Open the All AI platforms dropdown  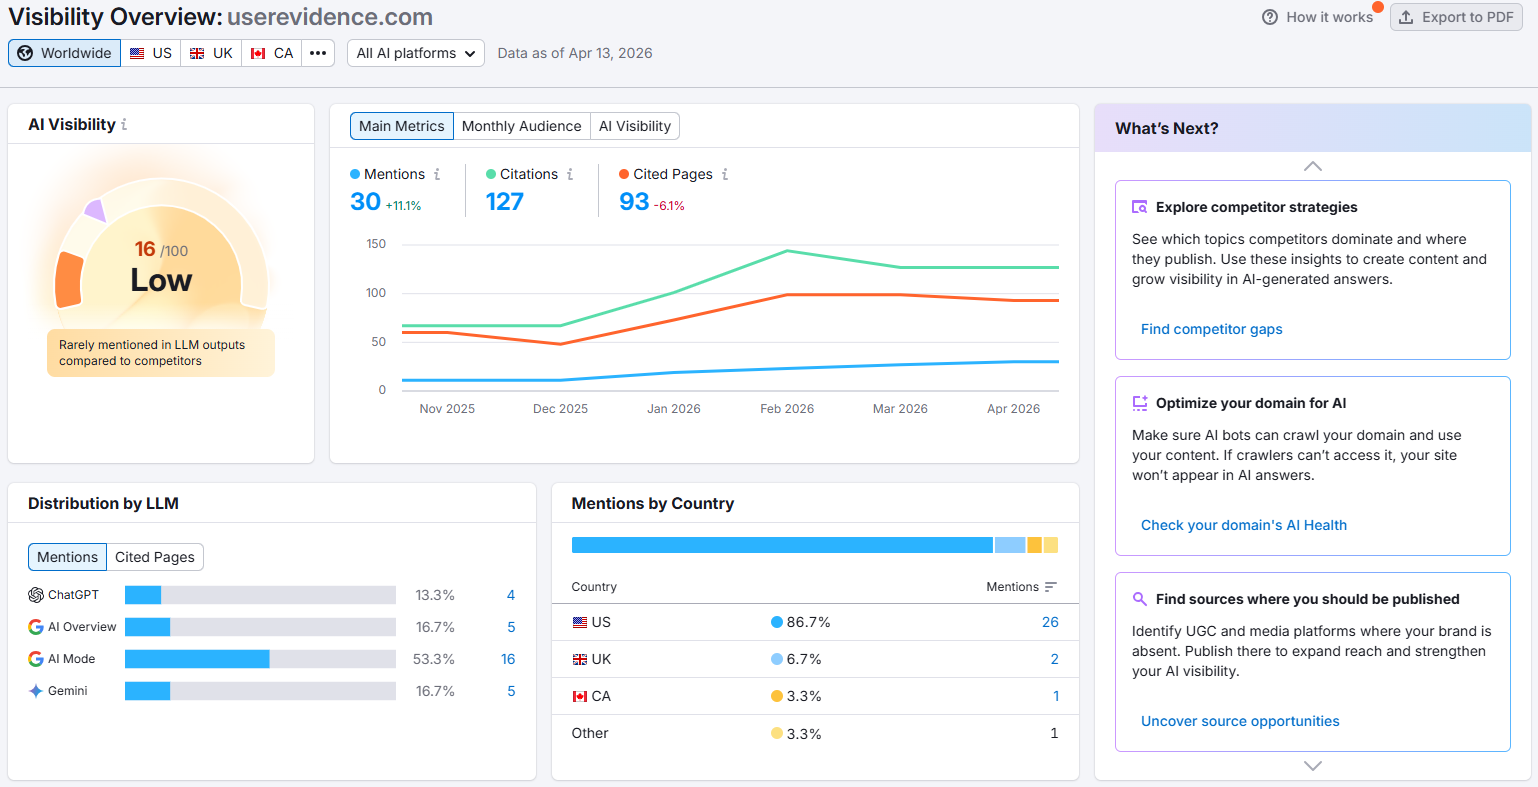point(416,53)
